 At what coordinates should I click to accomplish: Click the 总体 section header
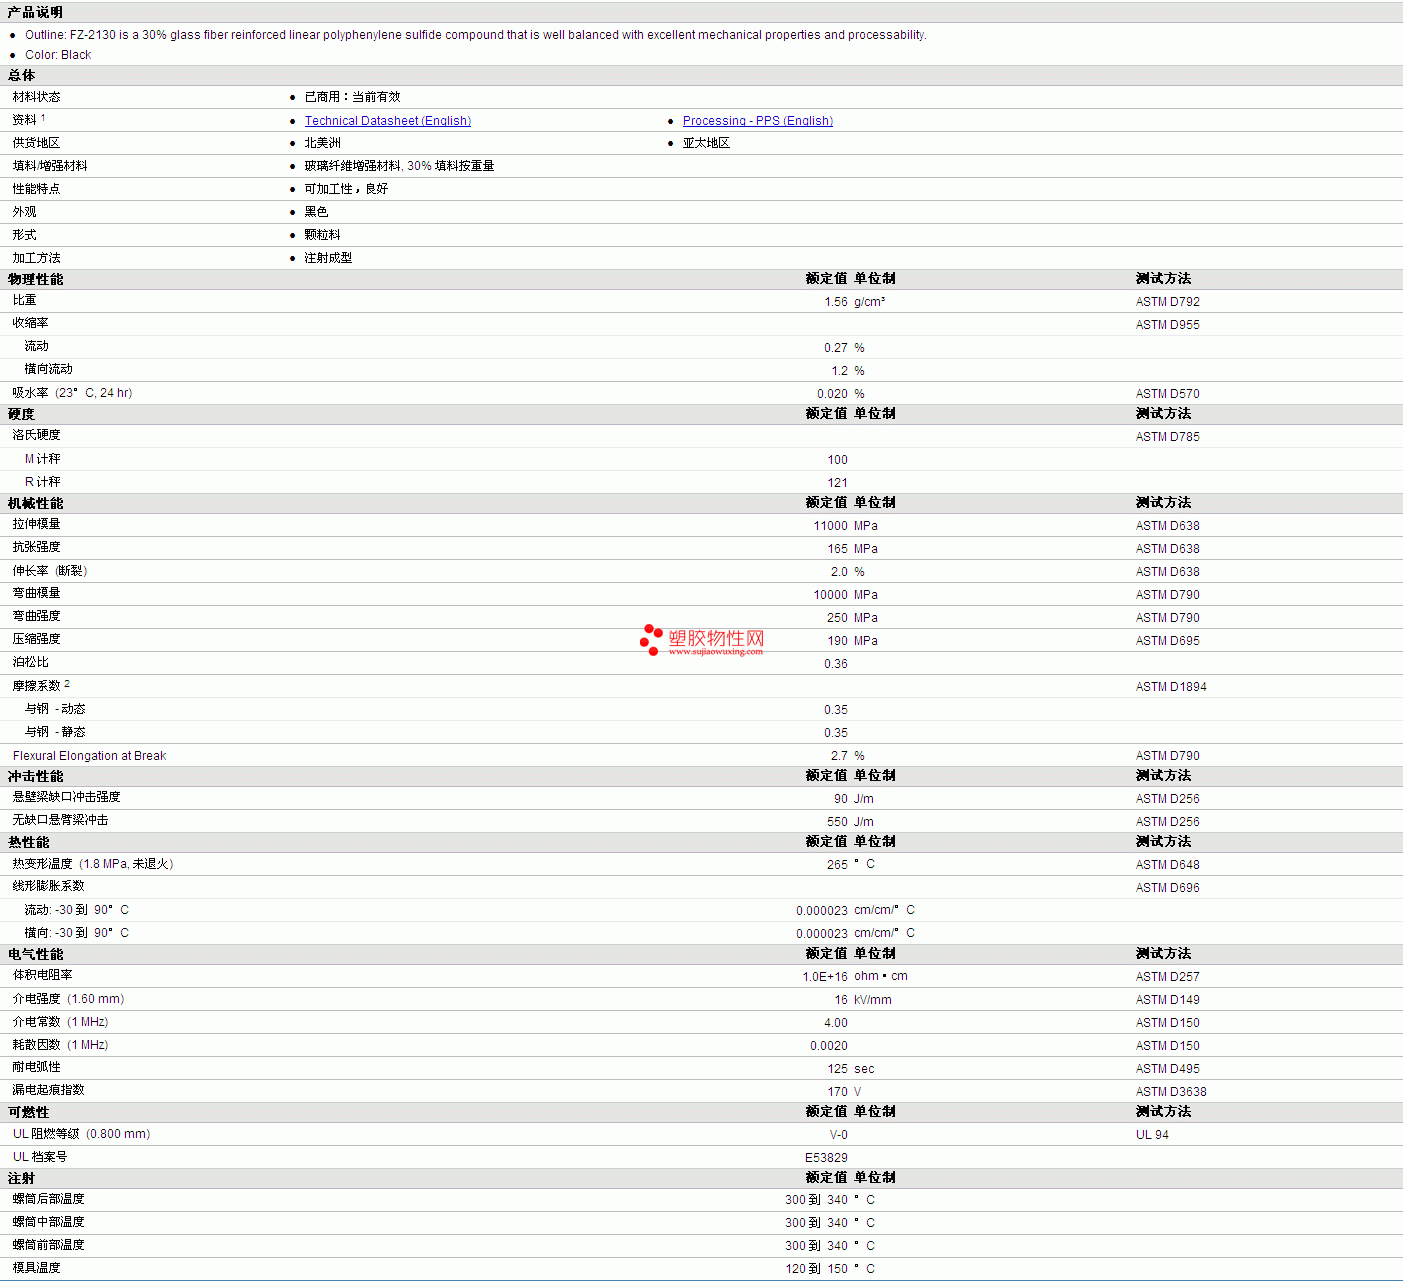coord(21,75)
